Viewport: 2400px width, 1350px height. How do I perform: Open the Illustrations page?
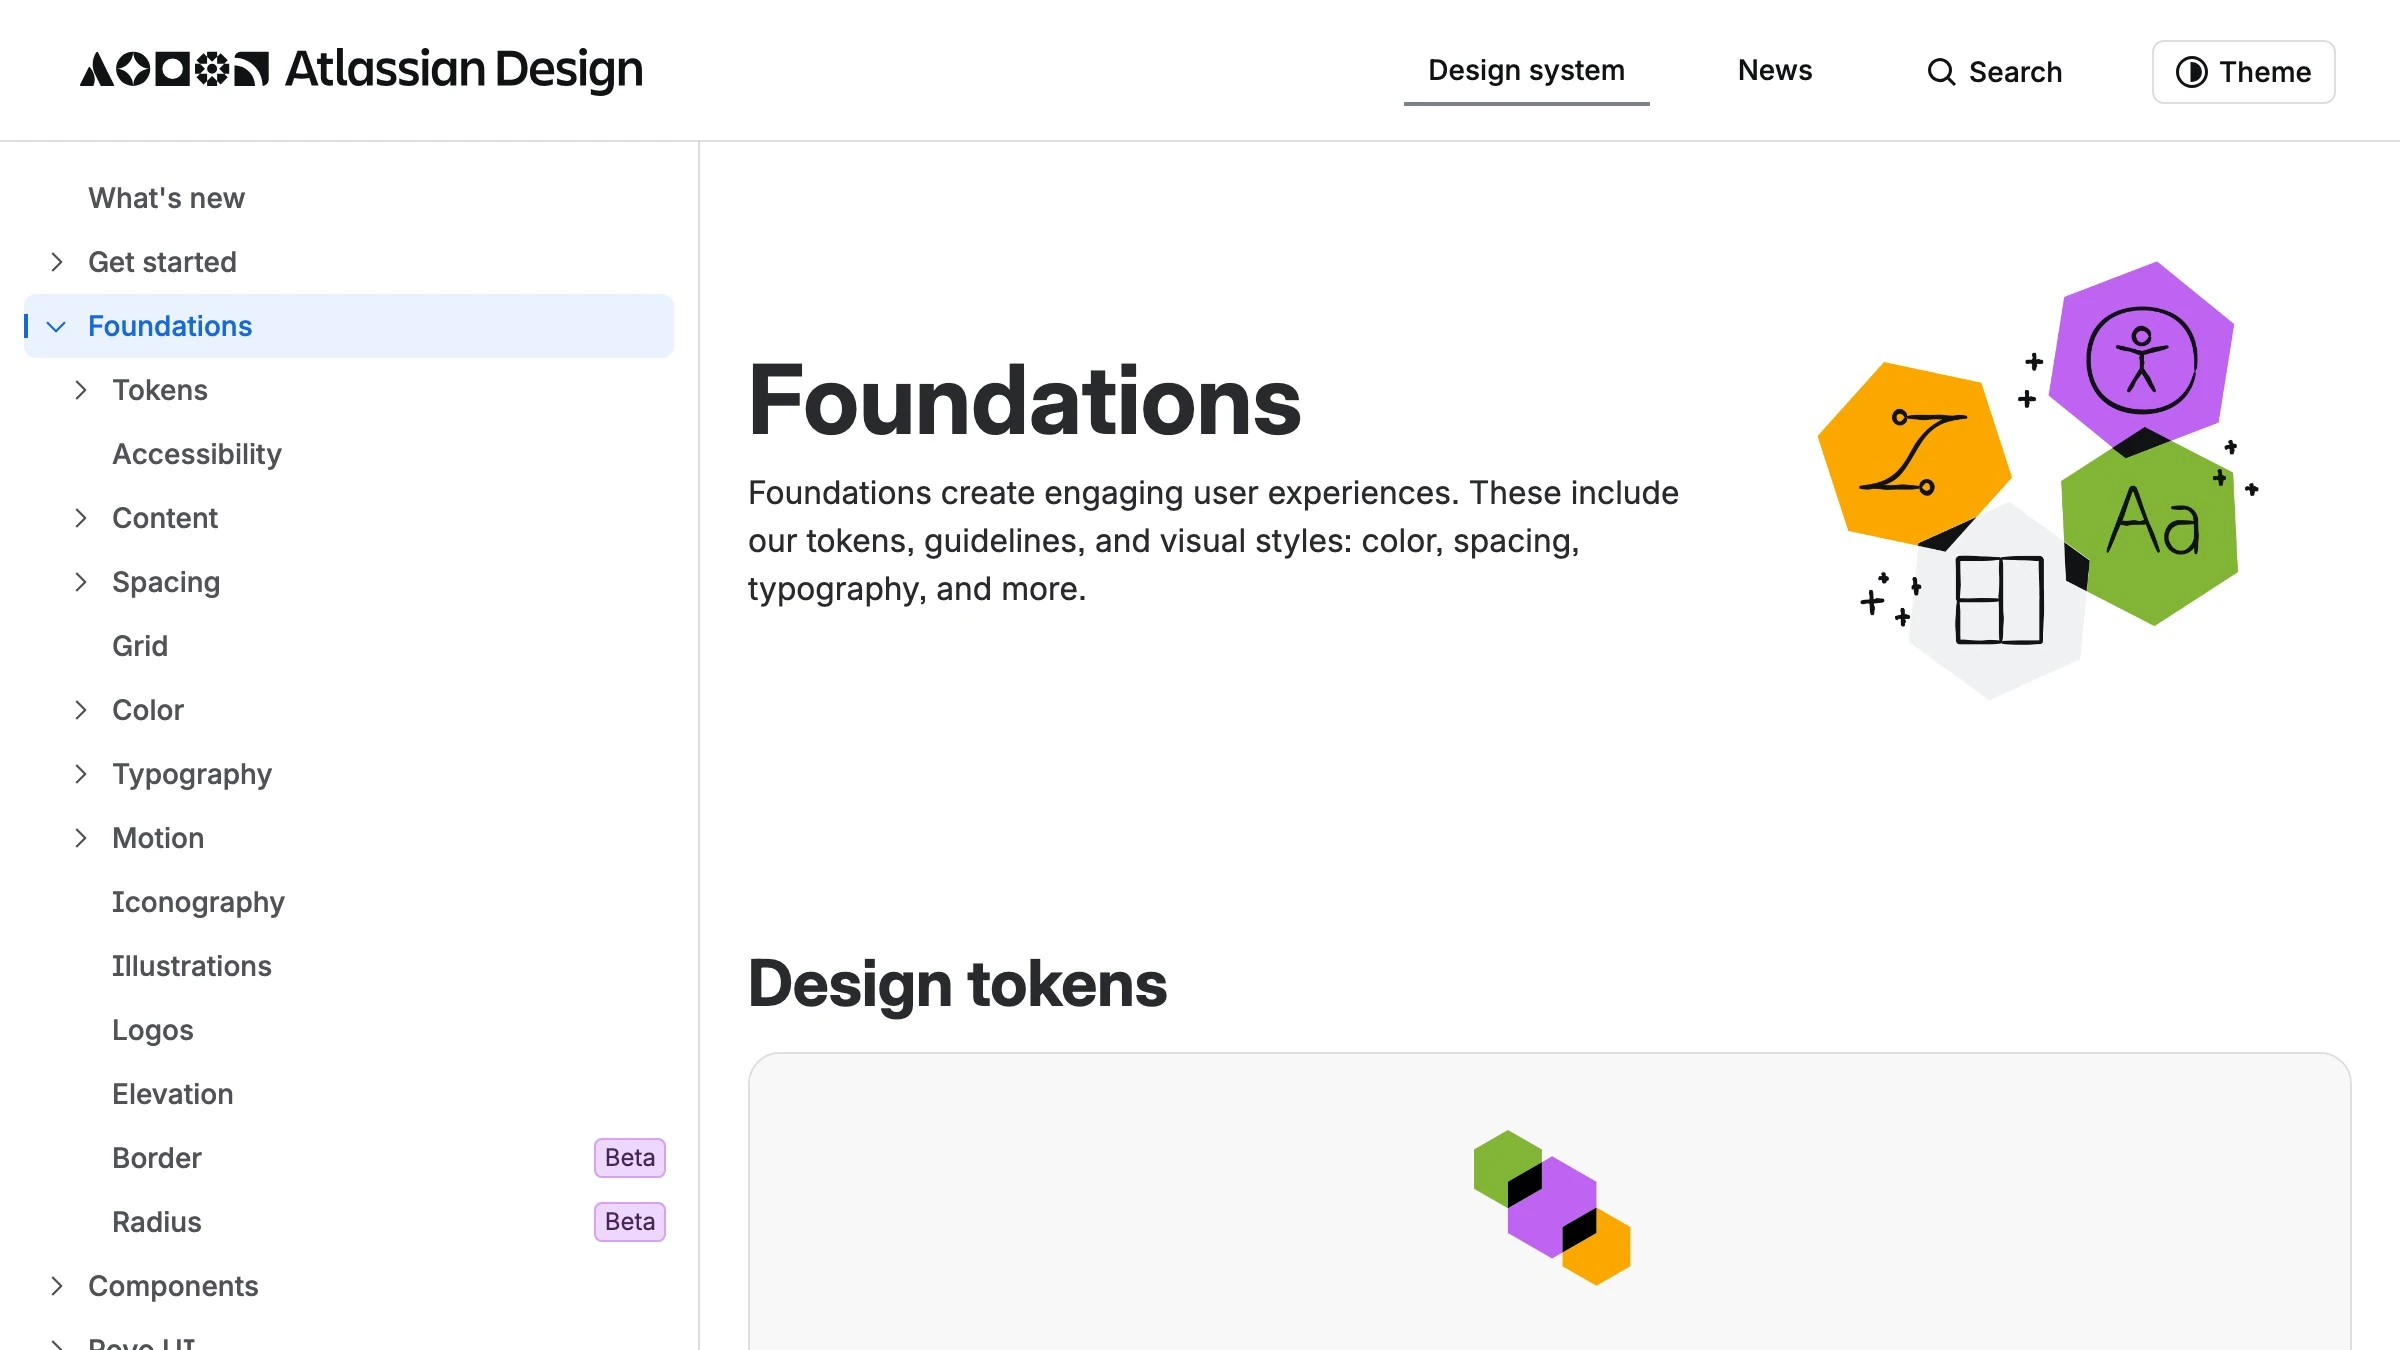point(192,966)
